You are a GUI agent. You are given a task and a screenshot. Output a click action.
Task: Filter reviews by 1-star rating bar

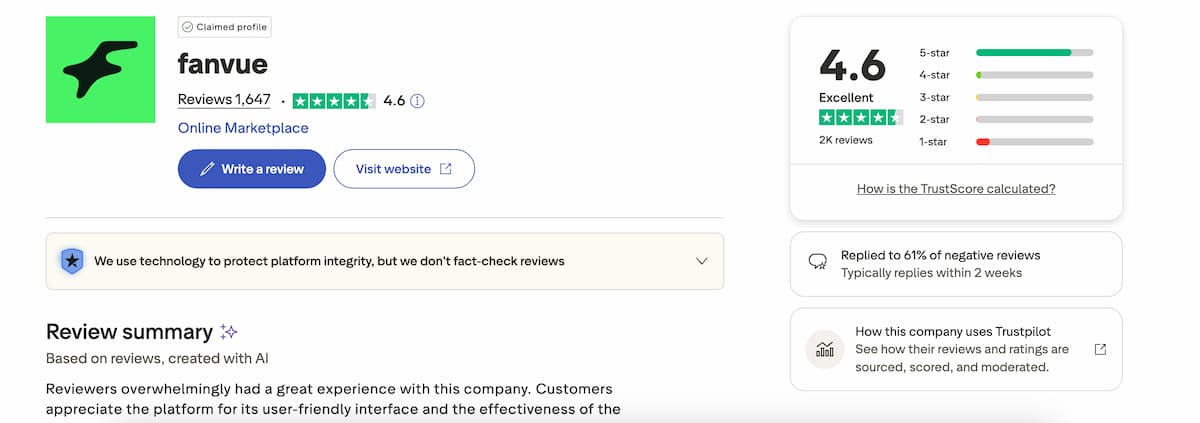[1034, 142]
